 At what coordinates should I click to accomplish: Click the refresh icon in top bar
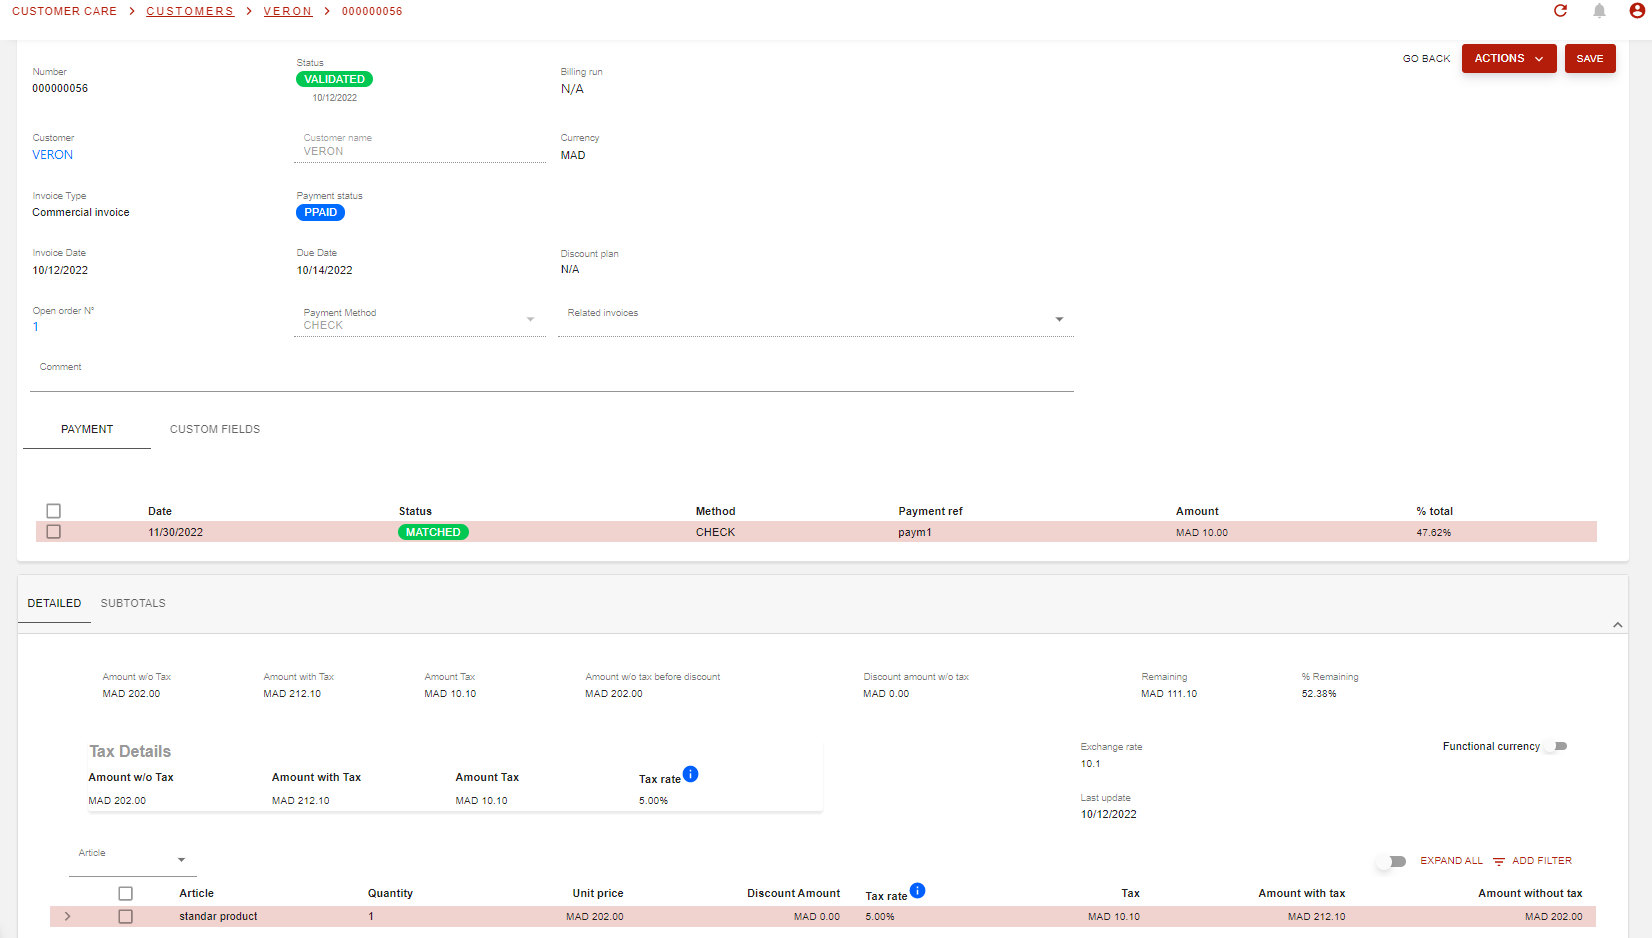(1560, 11)
